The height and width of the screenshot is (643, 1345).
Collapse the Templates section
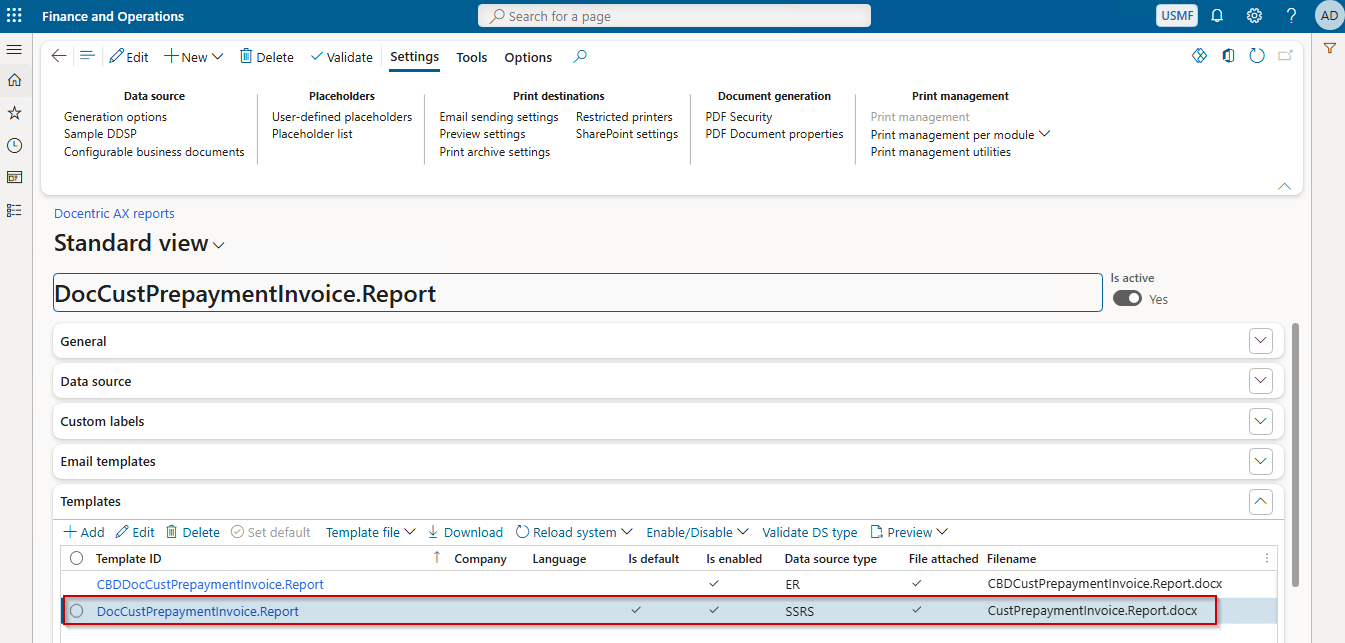[x=1261, y=501]
